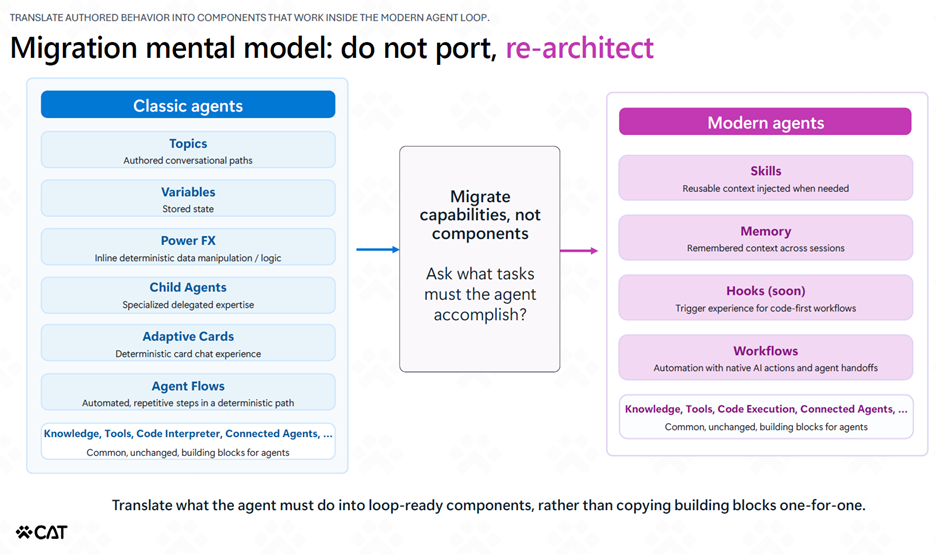Click the Workflows card
936x554 pixels.
pos(765,358)
